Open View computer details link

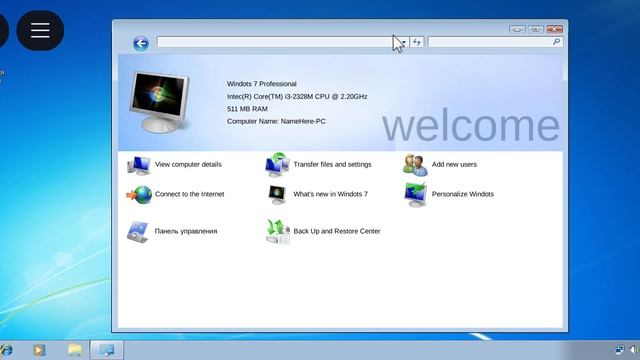click(x=188, y=164)
